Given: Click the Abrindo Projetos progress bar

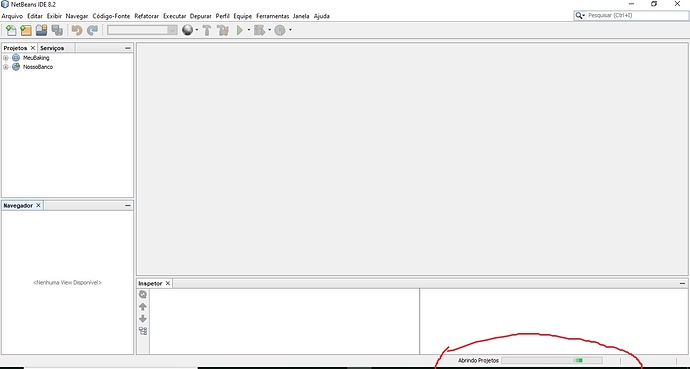Looking at the screenshot, I should tap(552, 360).
